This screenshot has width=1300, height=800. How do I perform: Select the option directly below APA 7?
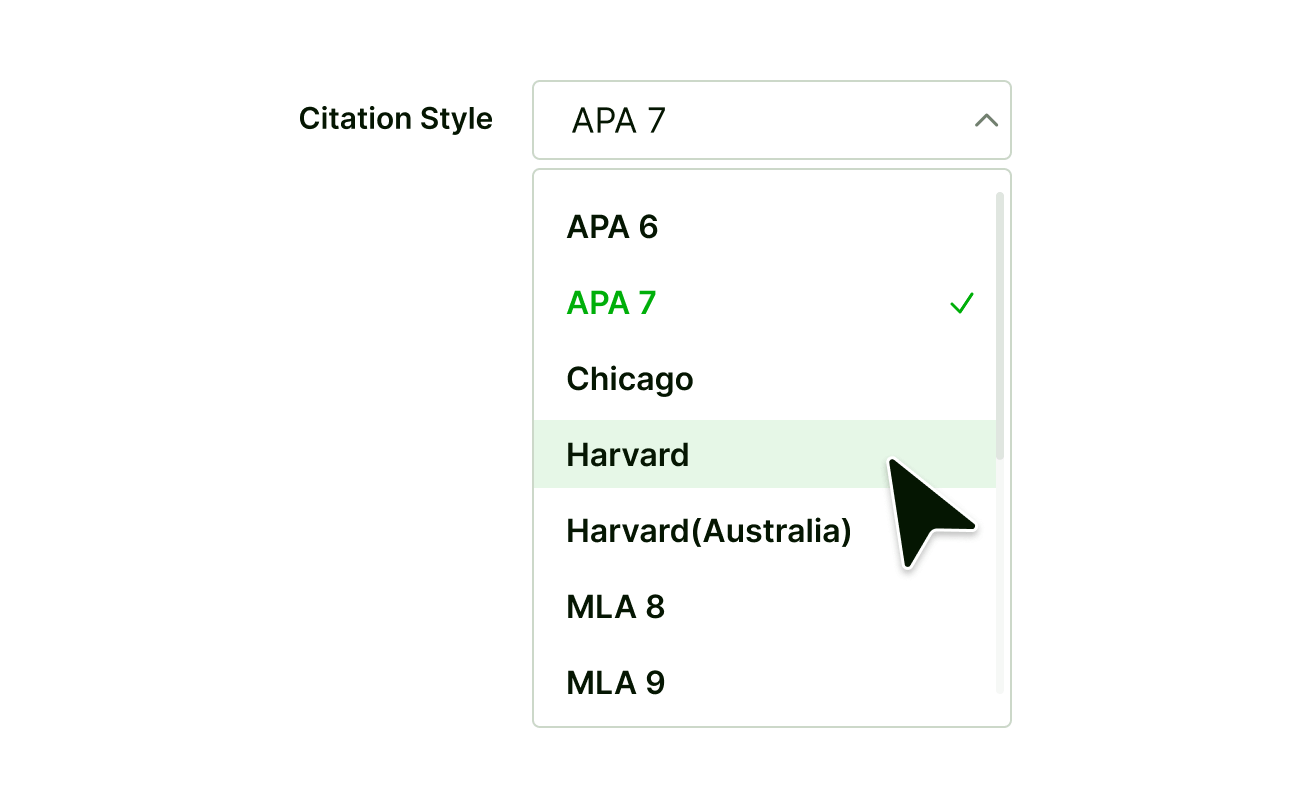[629, 379]
